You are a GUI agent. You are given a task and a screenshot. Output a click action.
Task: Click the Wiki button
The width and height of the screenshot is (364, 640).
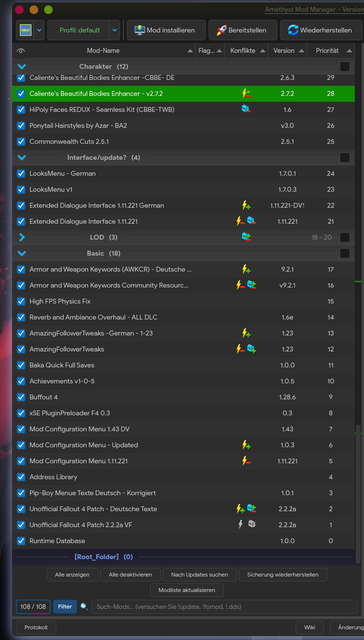(309, 627)
